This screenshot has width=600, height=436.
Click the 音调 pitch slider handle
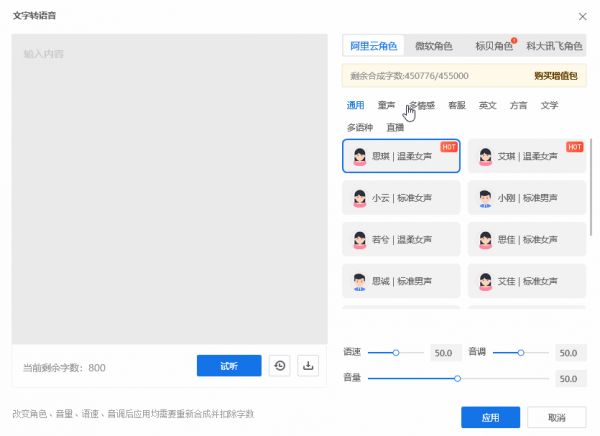521,353
